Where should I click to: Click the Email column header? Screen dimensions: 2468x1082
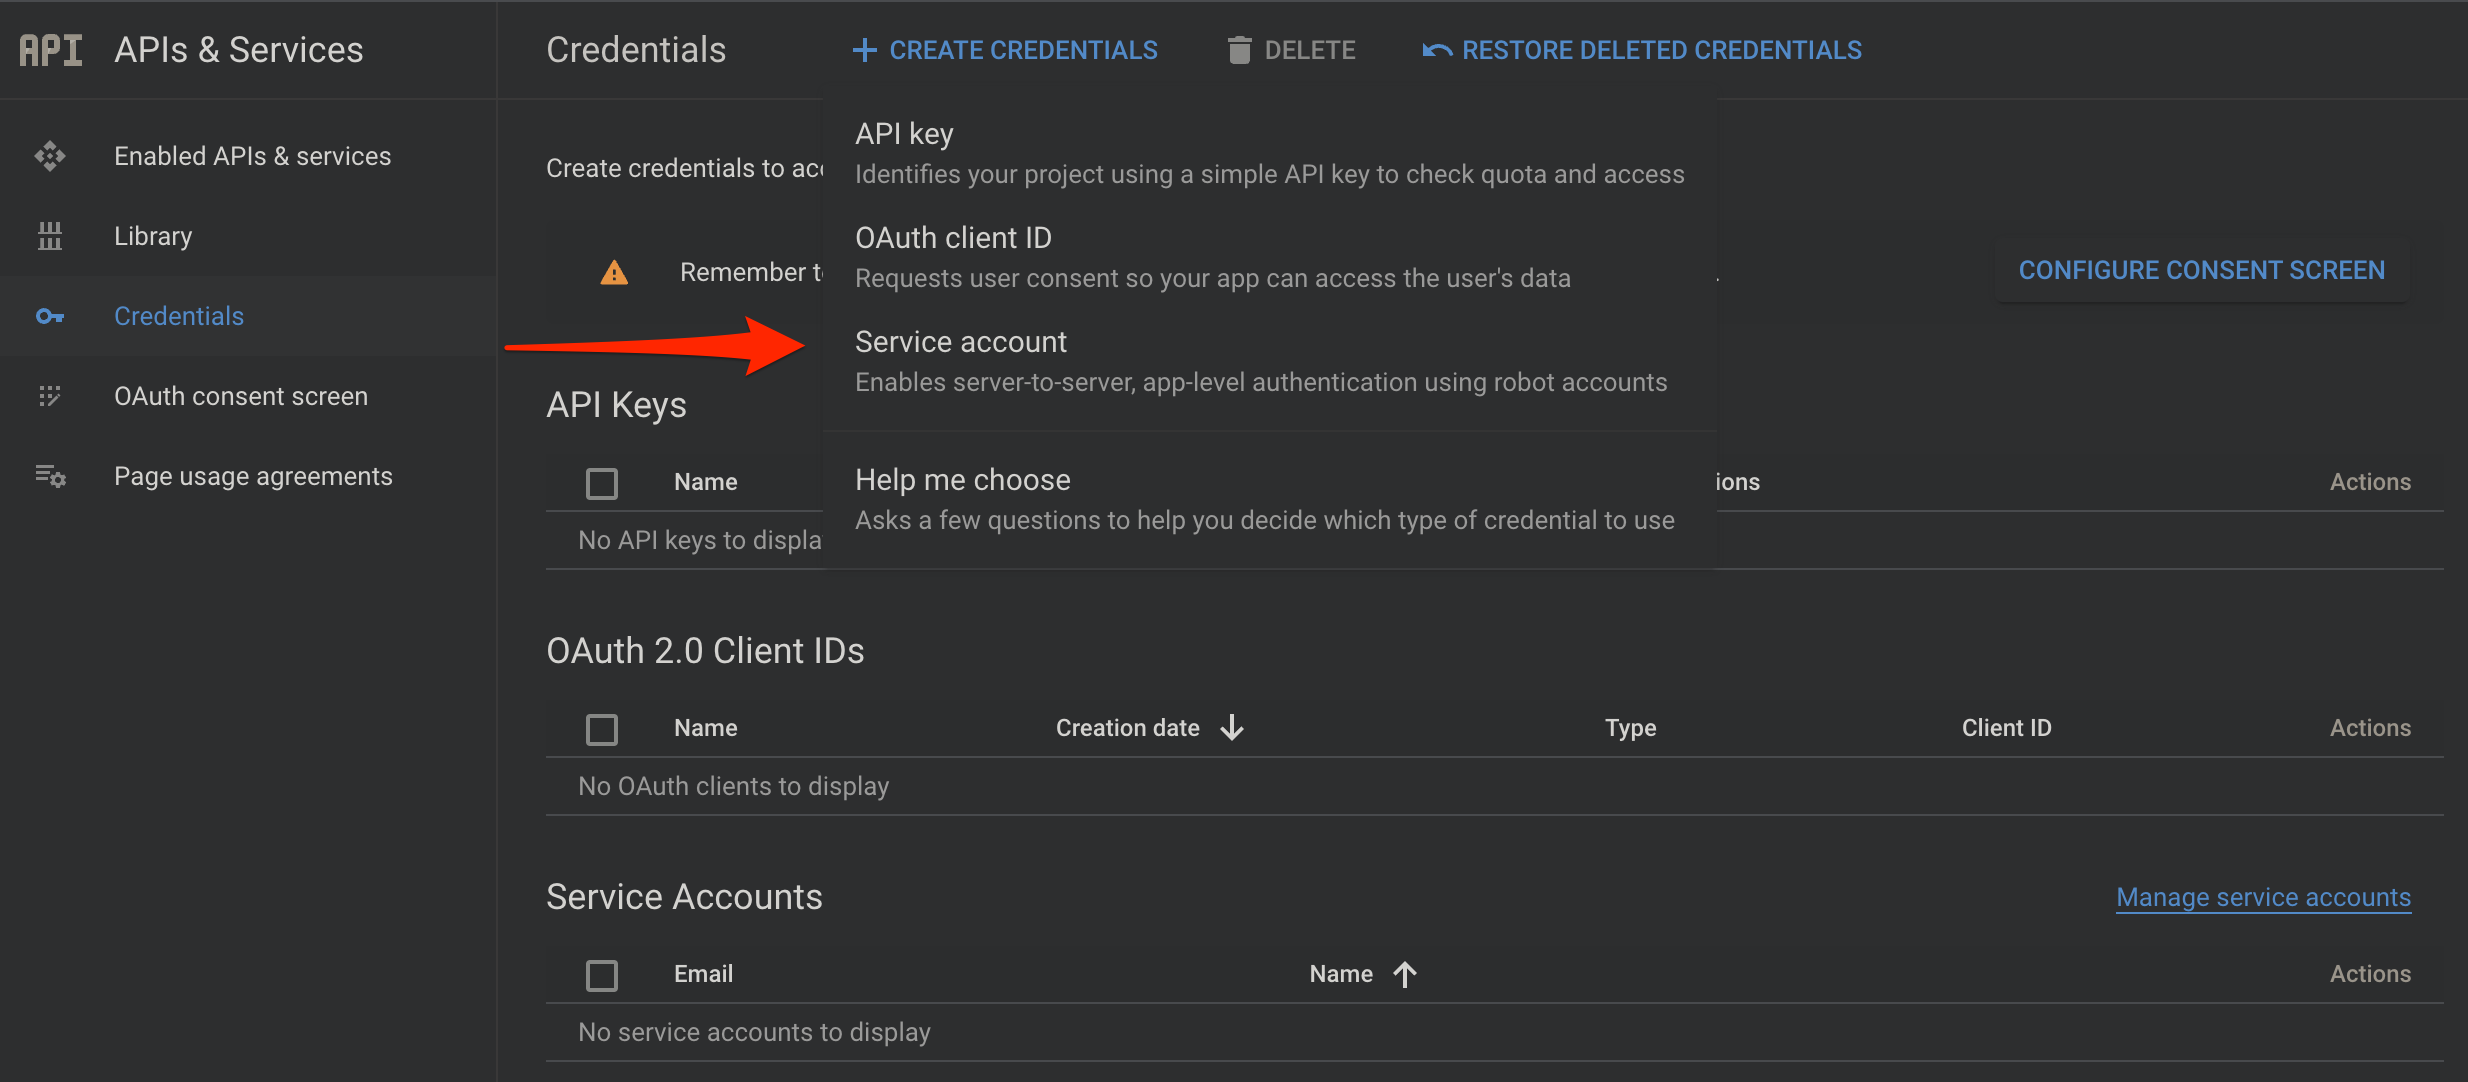(x=704, y=974)
